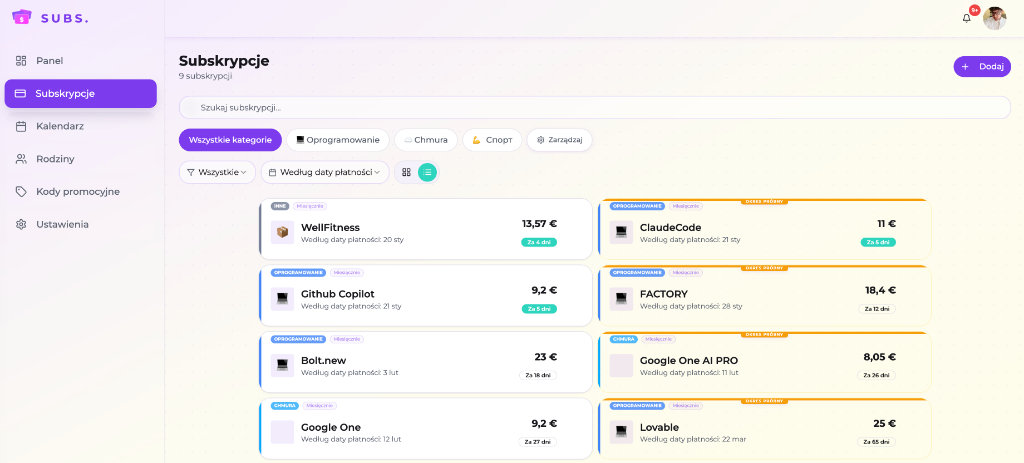This screenshot has width=1024, height=463.
Task: Open Kalendarz in sidebar
Action: coord(80,126)
